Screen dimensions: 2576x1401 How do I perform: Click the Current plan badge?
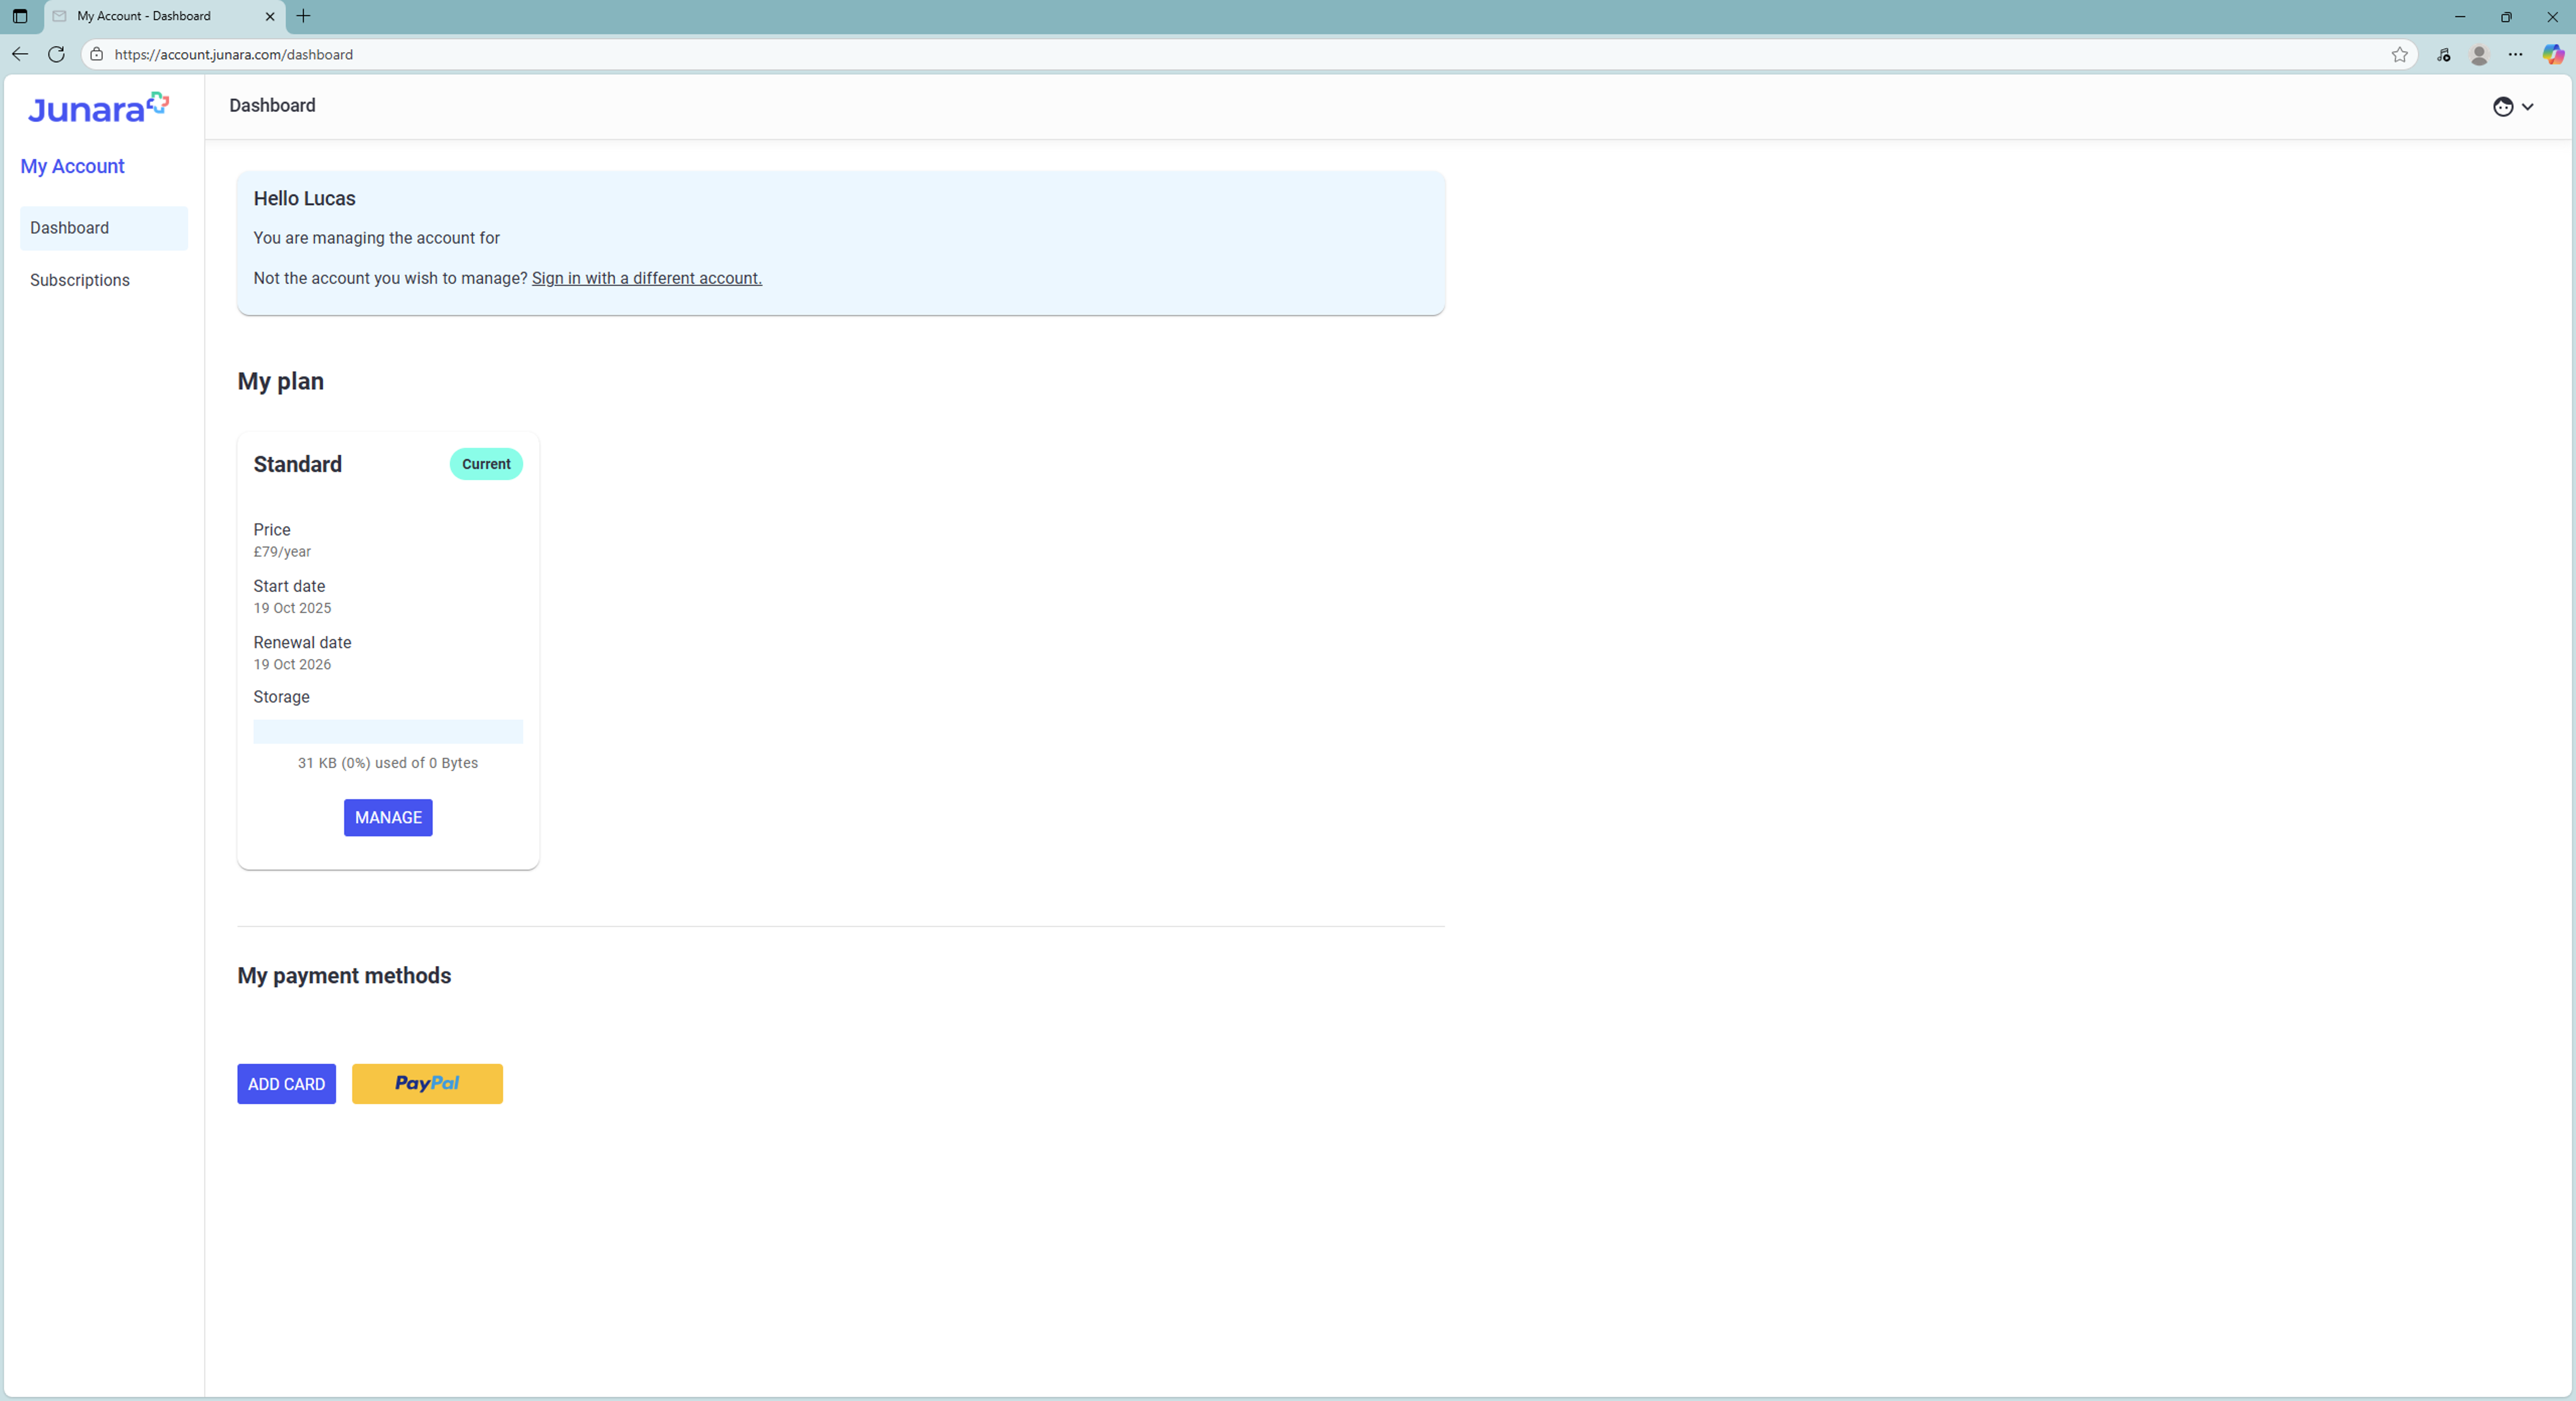point(486,464)
